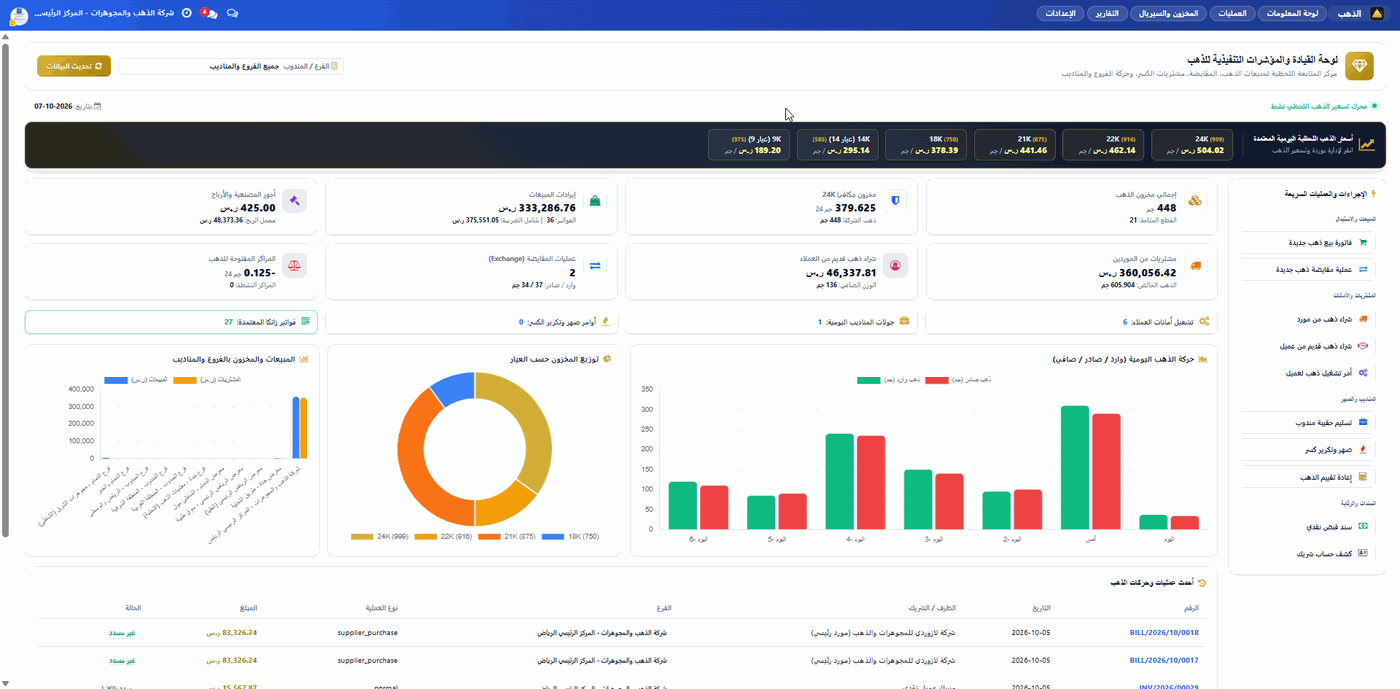
Task: Click the exchange arrows icon on Exchange card
Action: [x=595, y=265]
